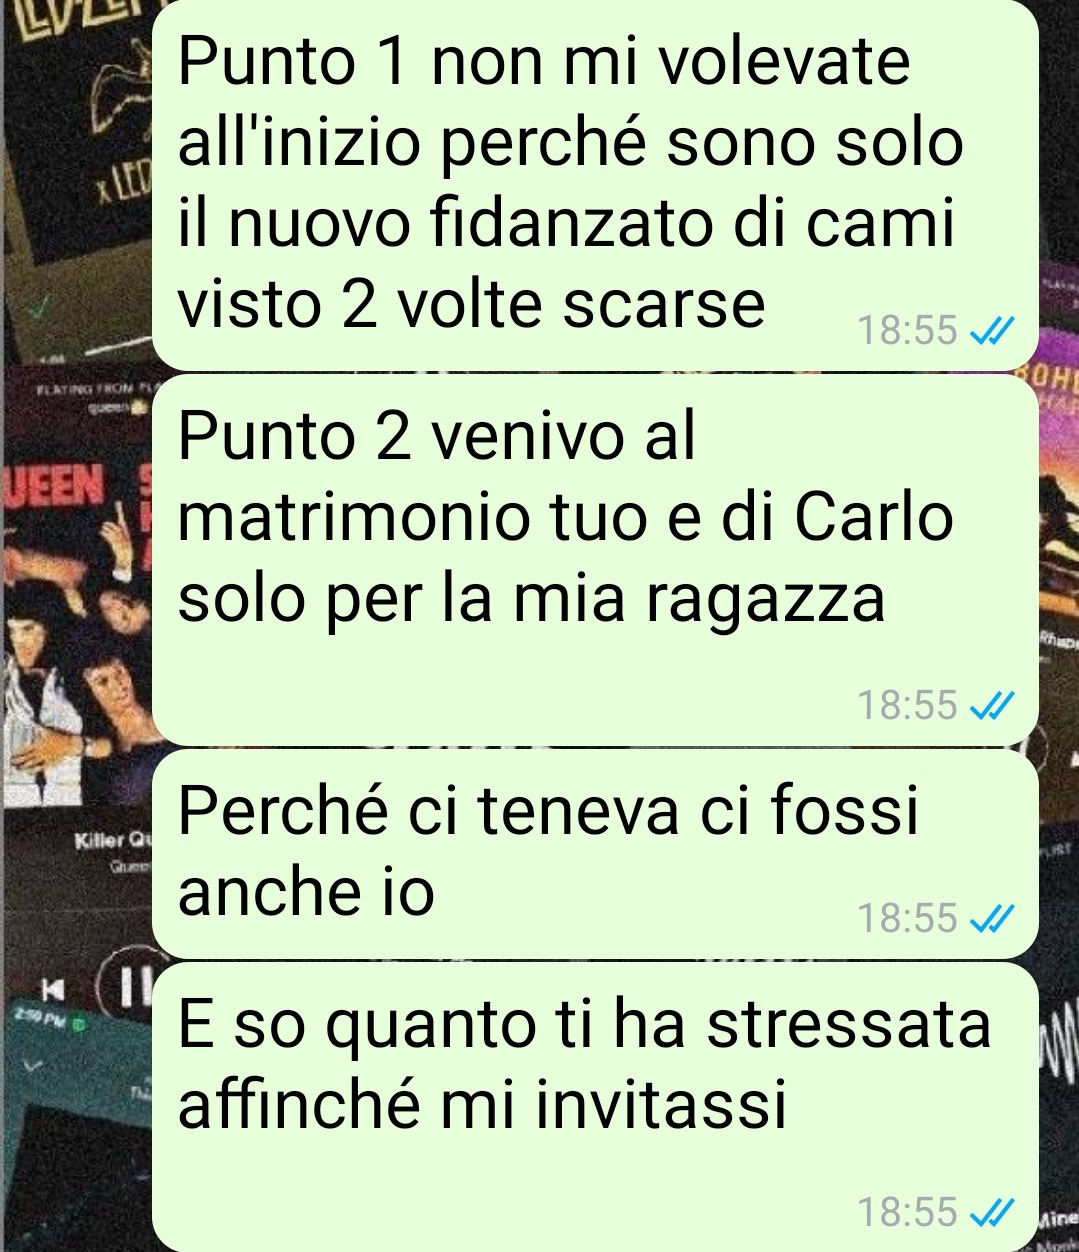
Task: Select the 'Punto 2 venivo al matrimonio' message
Action: [x=595, y=560]
